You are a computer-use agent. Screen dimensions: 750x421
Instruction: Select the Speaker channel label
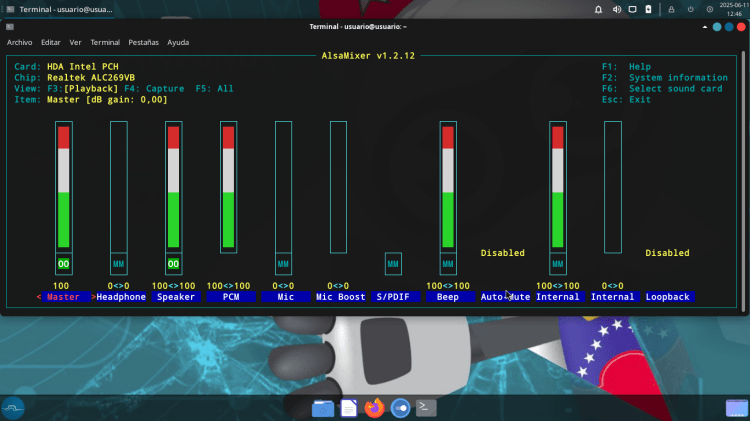click(x=175, y=297)
